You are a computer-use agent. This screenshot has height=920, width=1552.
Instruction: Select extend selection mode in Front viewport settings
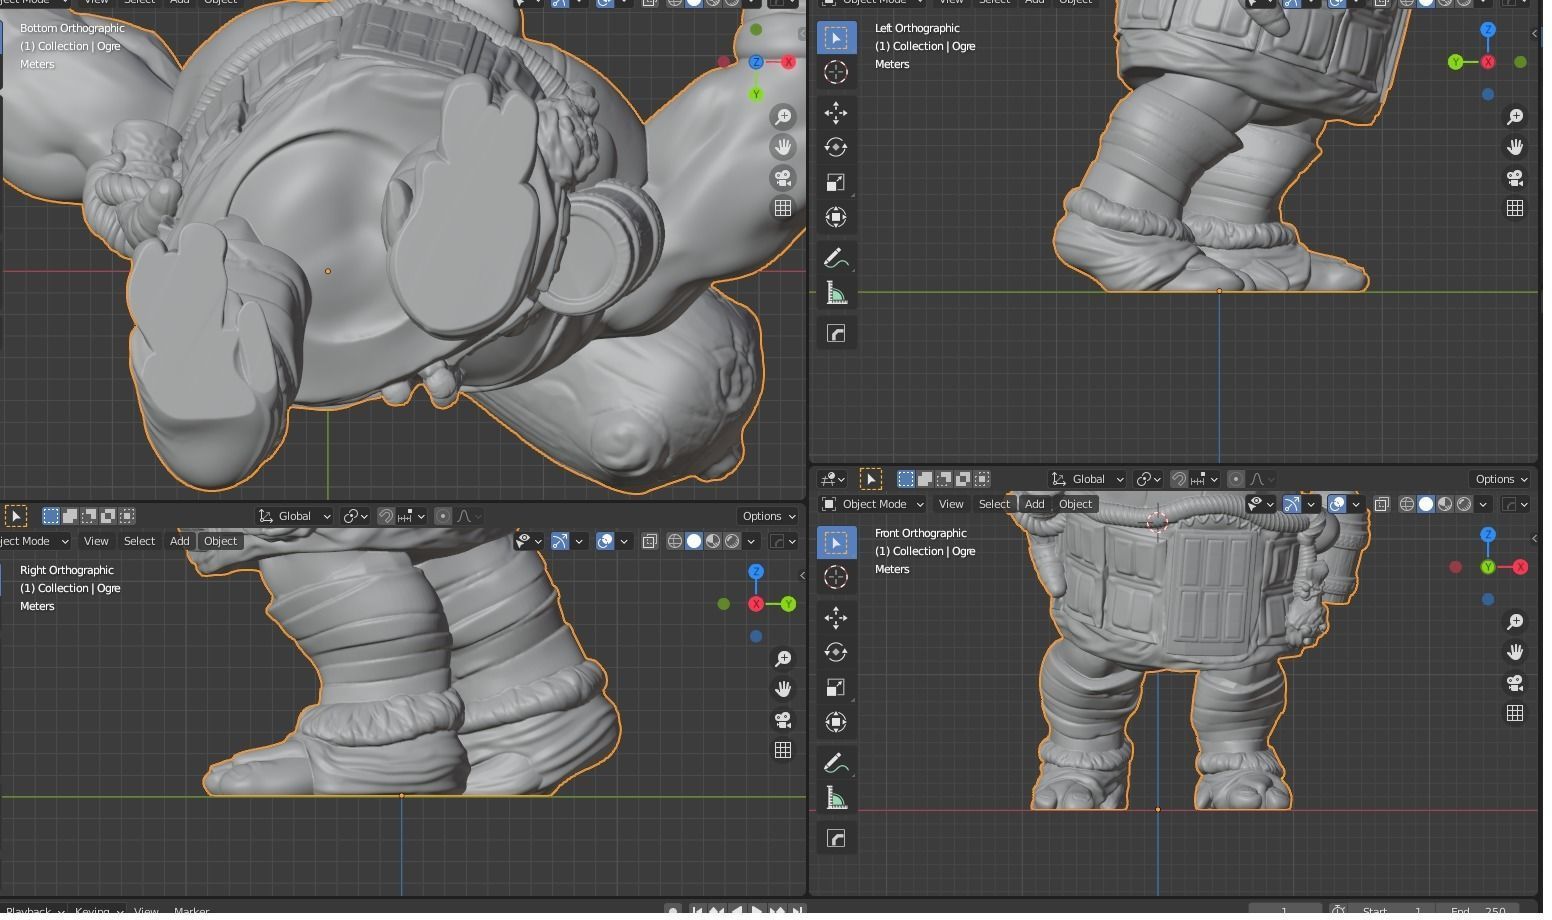point(925,480)
